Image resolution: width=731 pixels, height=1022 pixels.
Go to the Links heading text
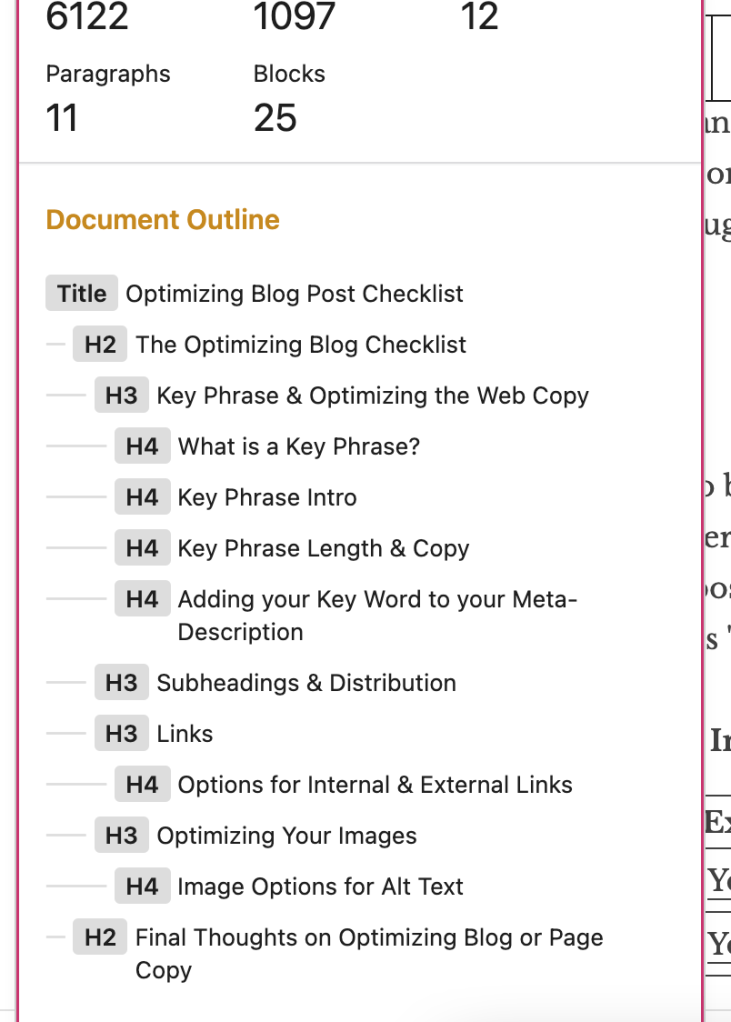point(185,734)
